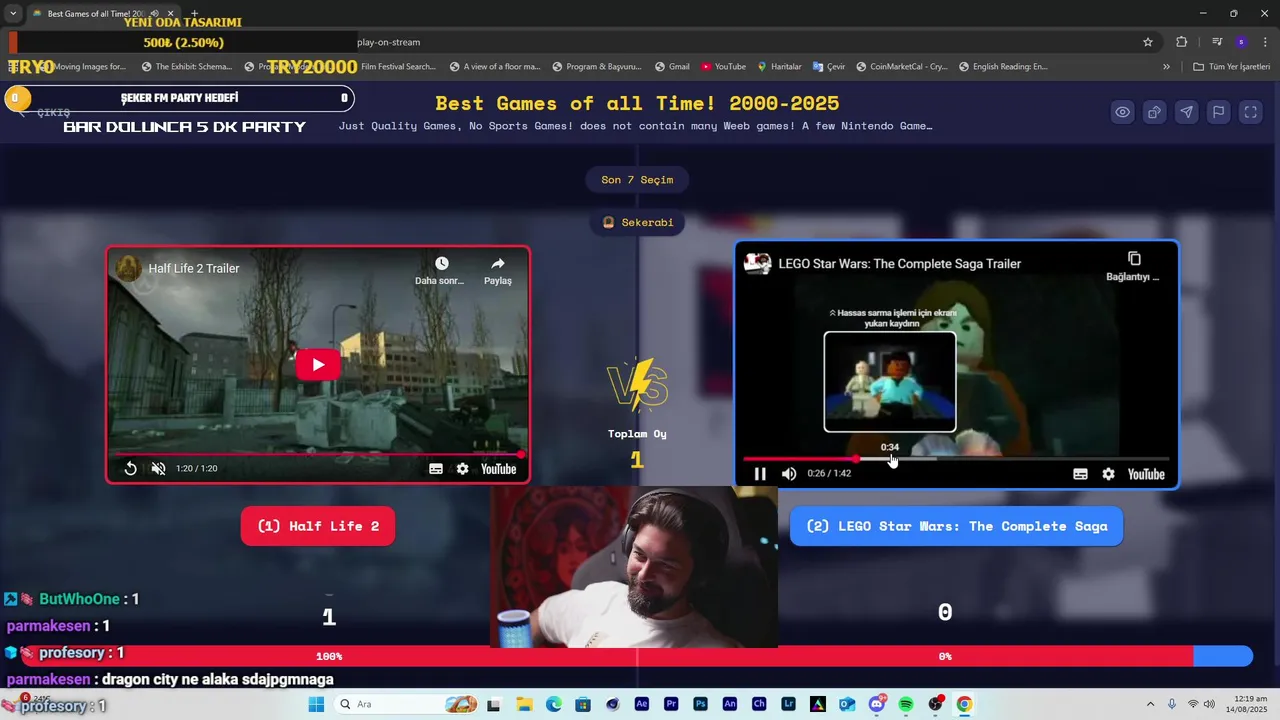Open a new Chrome tab

click(195, 14)
